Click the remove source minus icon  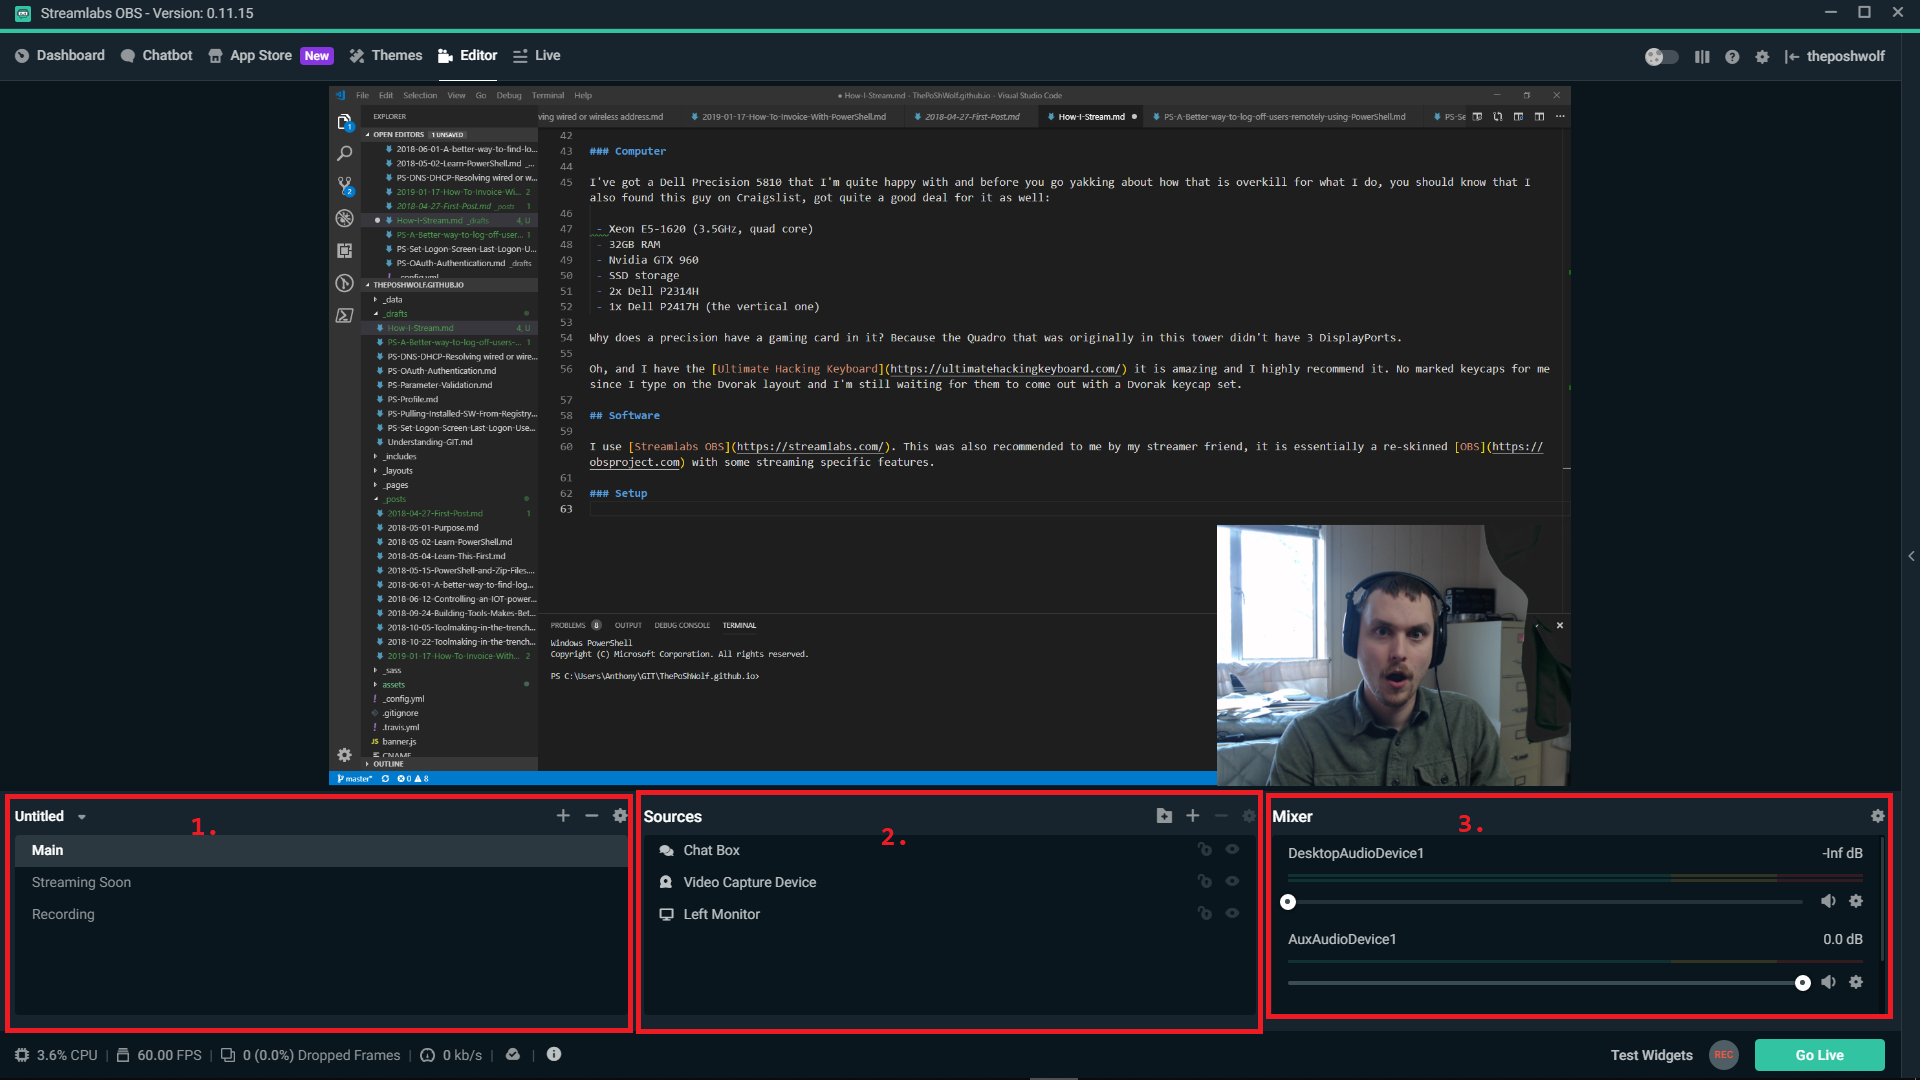tap(1221, 816)
